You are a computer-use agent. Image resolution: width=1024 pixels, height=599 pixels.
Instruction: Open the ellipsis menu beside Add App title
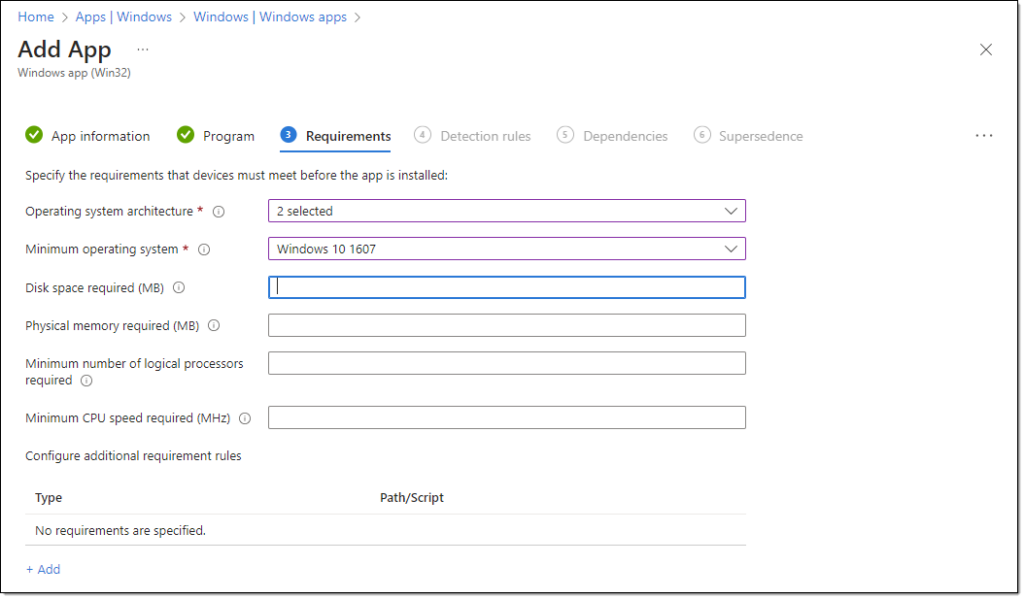coord(142,48)
